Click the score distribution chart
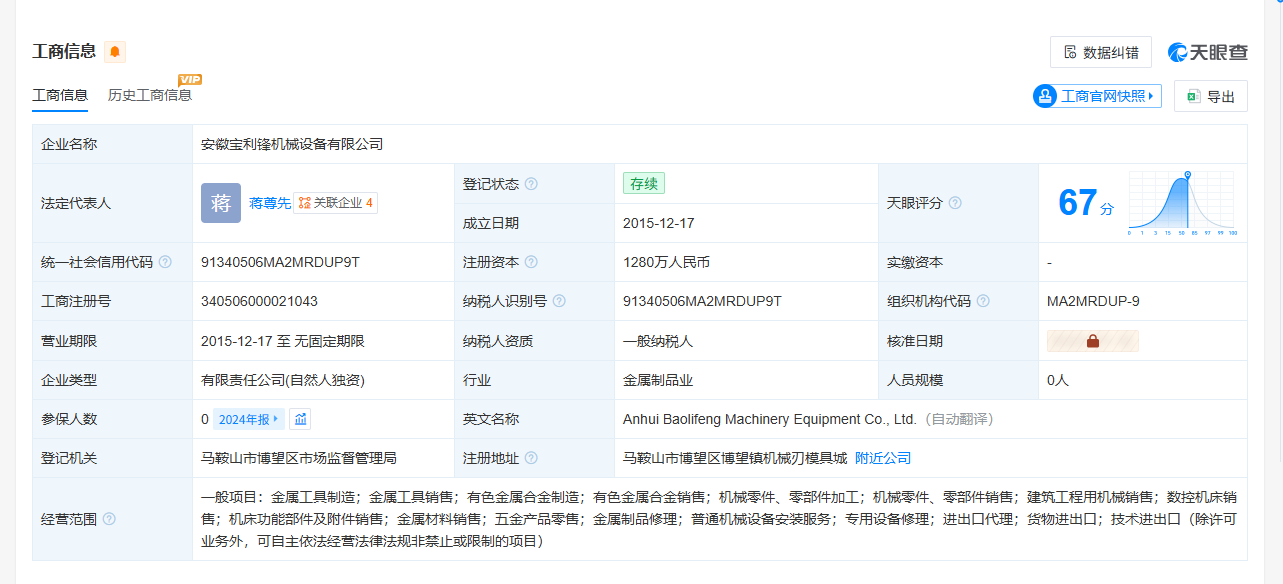Screen dimensions: 1283x584 pyautogui.click(x=1183, y=203)
